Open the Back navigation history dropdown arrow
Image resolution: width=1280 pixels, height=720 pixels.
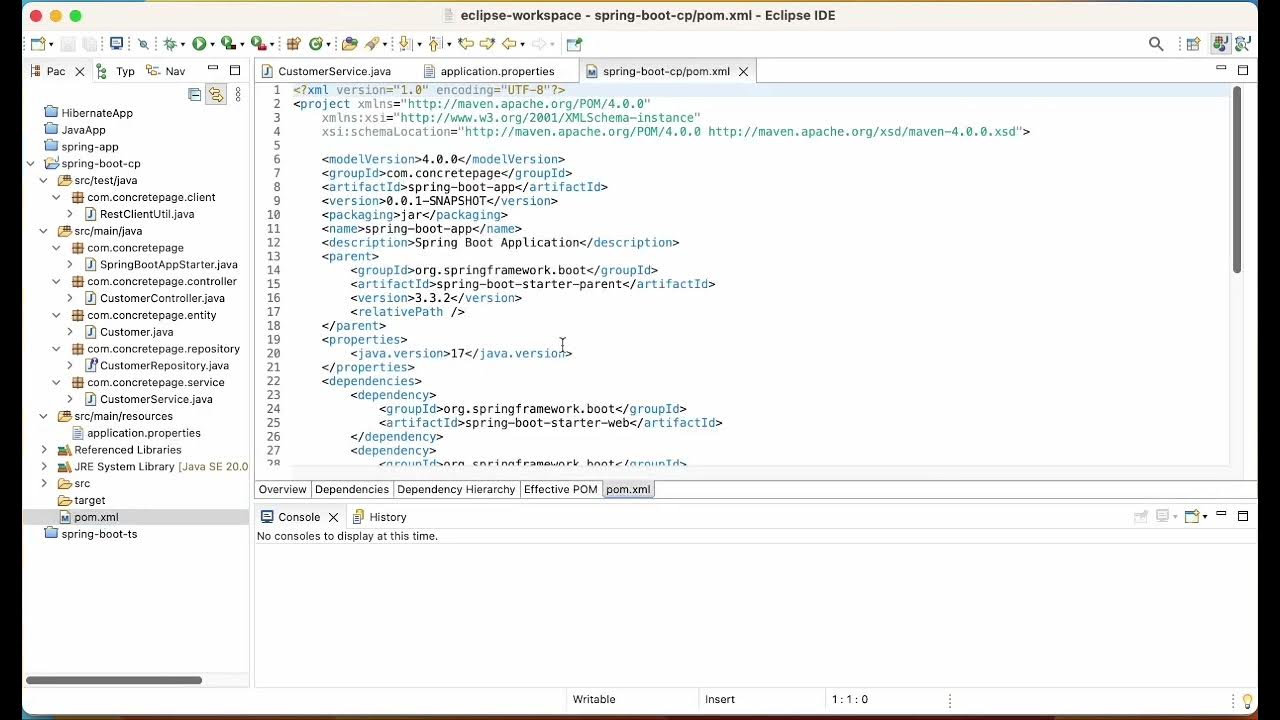coord(523,45)
